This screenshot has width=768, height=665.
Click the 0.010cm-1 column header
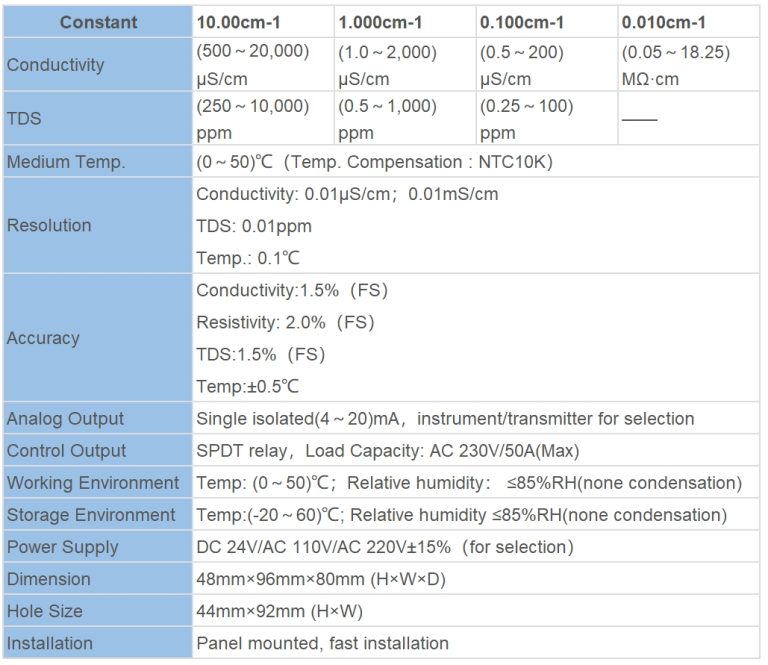(688, 22)
